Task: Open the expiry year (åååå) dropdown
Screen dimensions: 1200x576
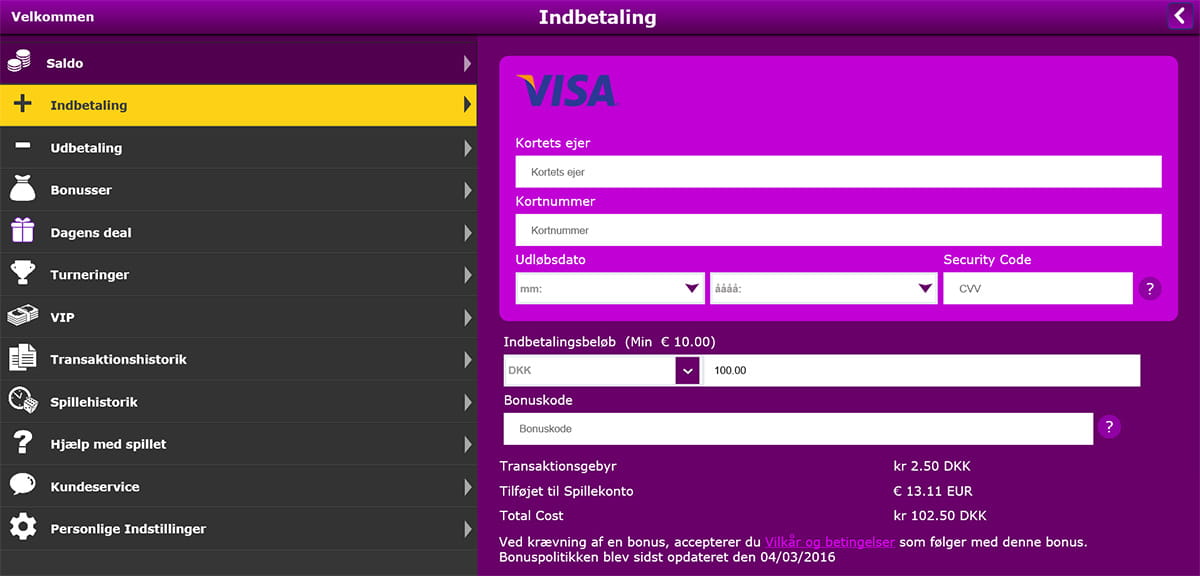Action: click(x=824, y=289)
